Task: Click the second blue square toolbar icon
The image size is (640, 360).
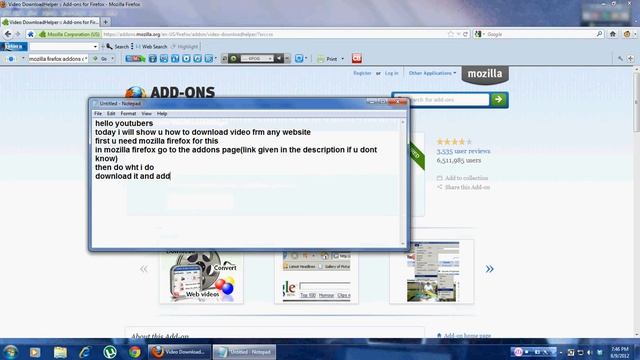Action: (x=164, y=59)
